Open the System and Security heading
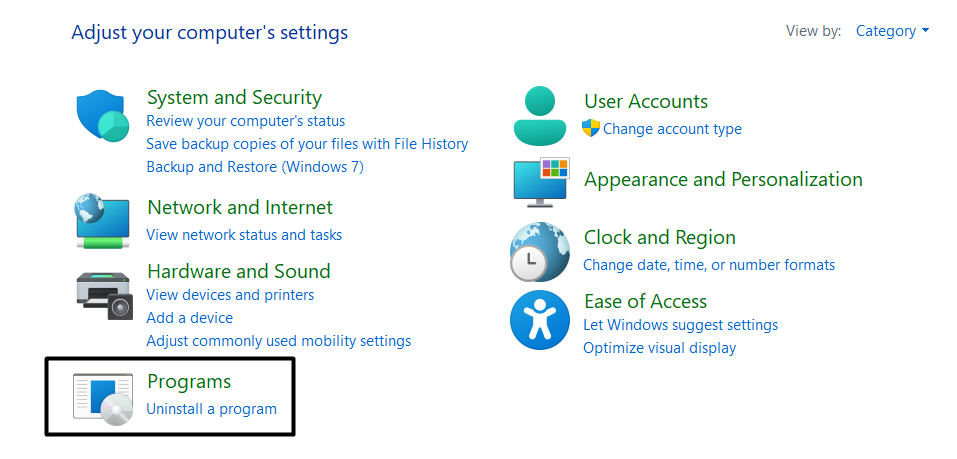Viewport: 957px width, 459px height. pyautogui.click(x=234, y=98)
